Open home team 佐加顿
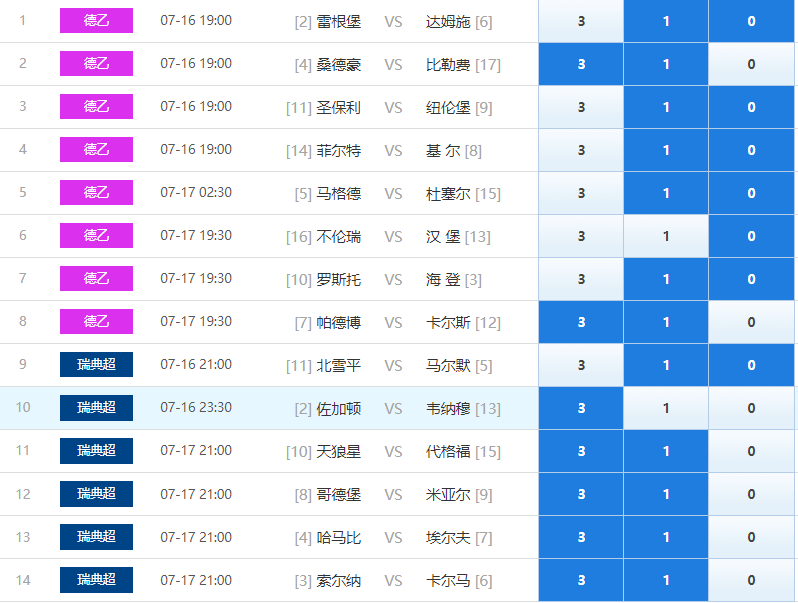Screen dimensions: 798x603 338,409
